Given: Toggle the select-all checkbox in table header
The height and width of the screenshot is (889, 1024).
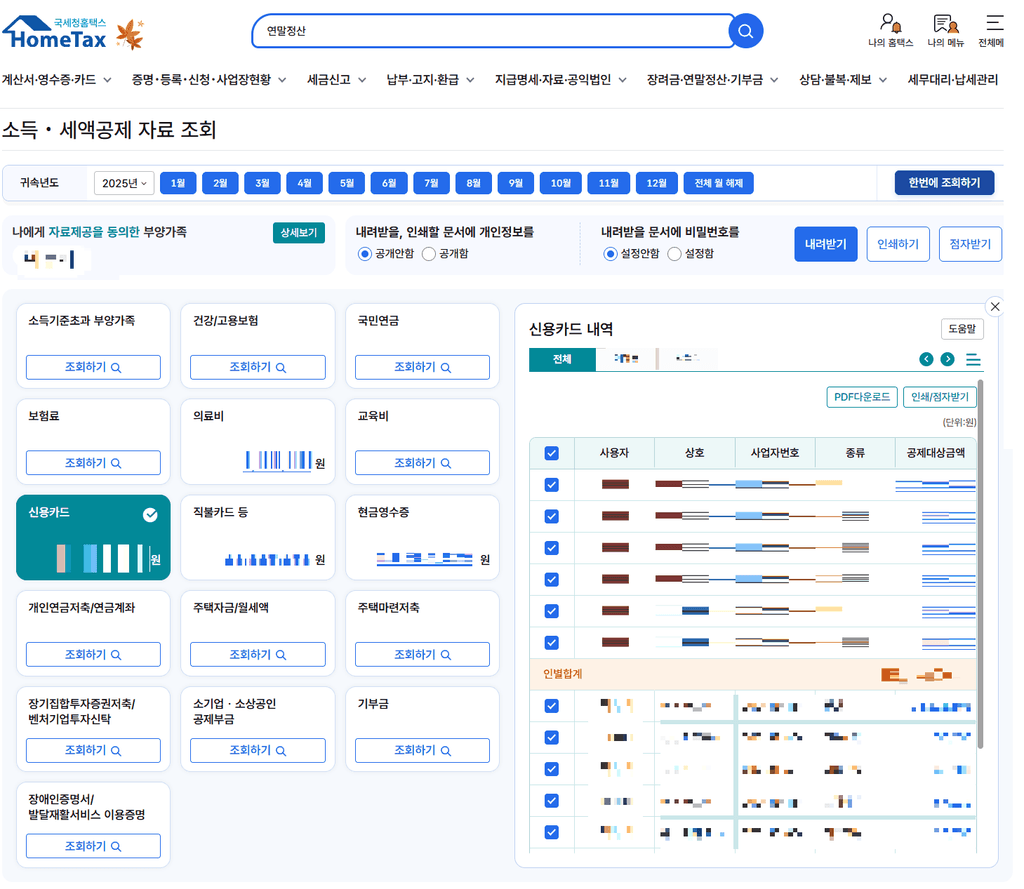Looking at the screenshot, I should click(552, 453).
